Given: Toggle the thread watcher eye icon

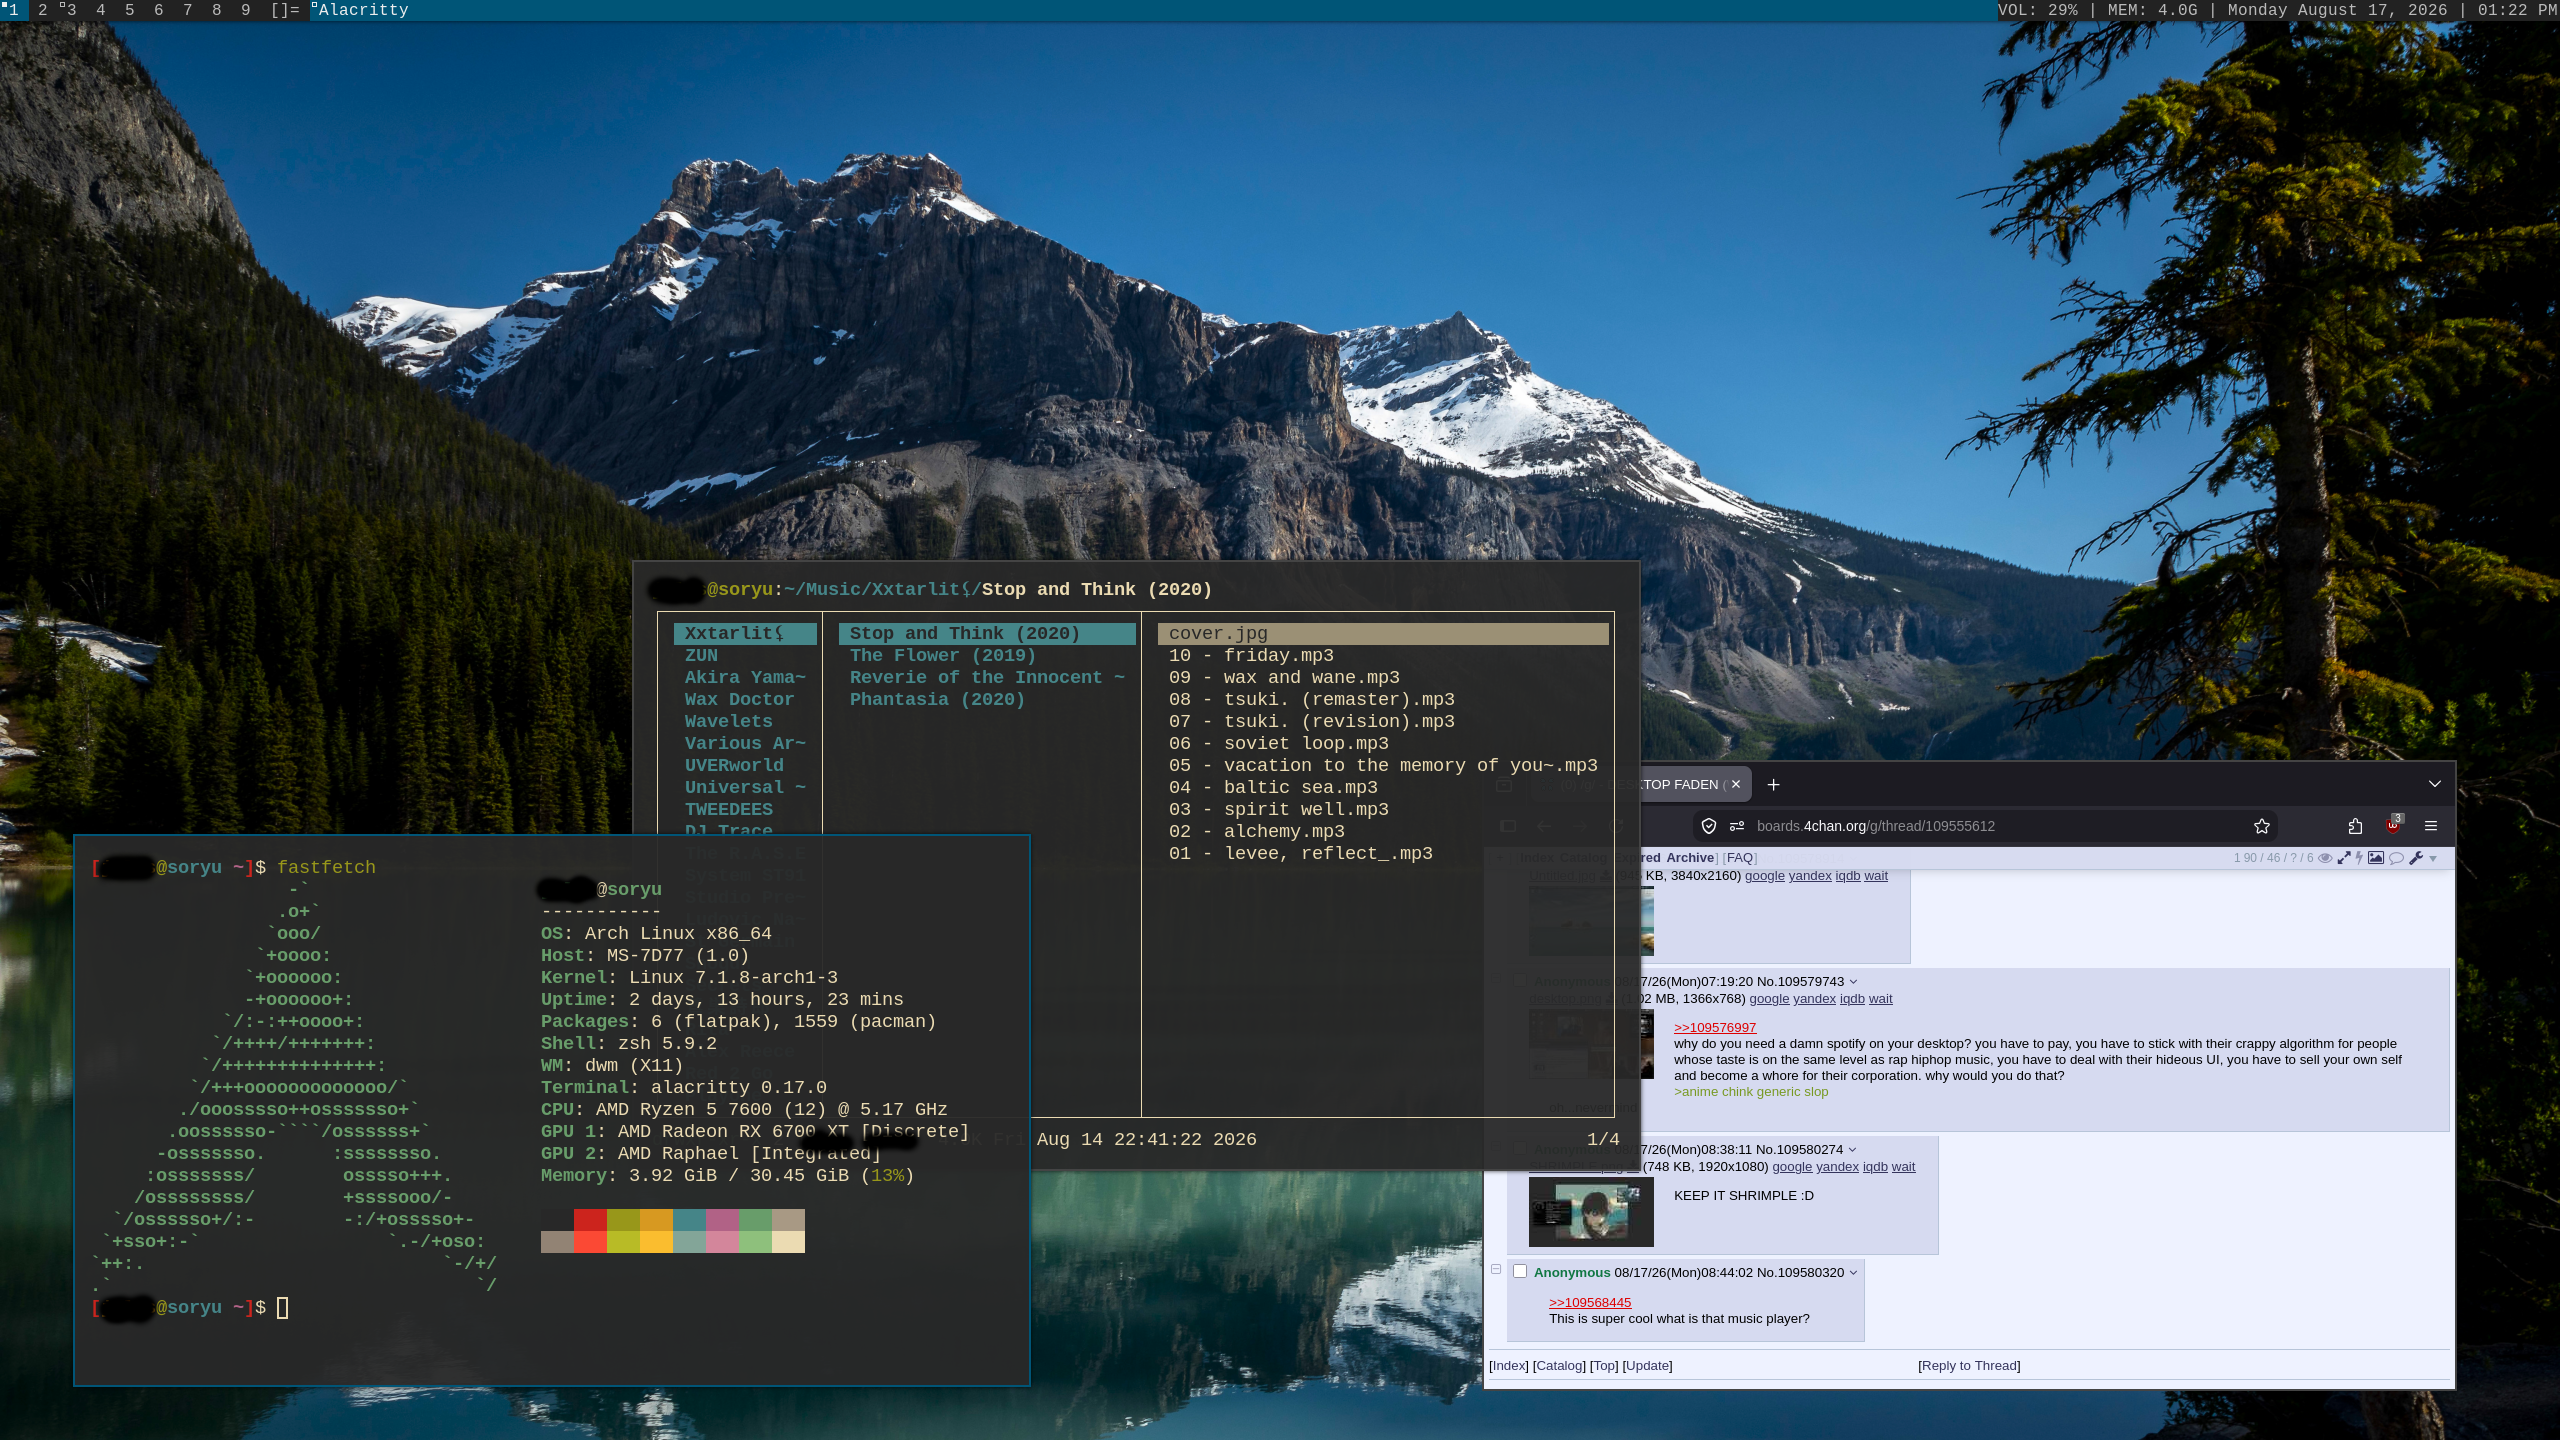Looking at the screenshot, I should (2325, 858).
